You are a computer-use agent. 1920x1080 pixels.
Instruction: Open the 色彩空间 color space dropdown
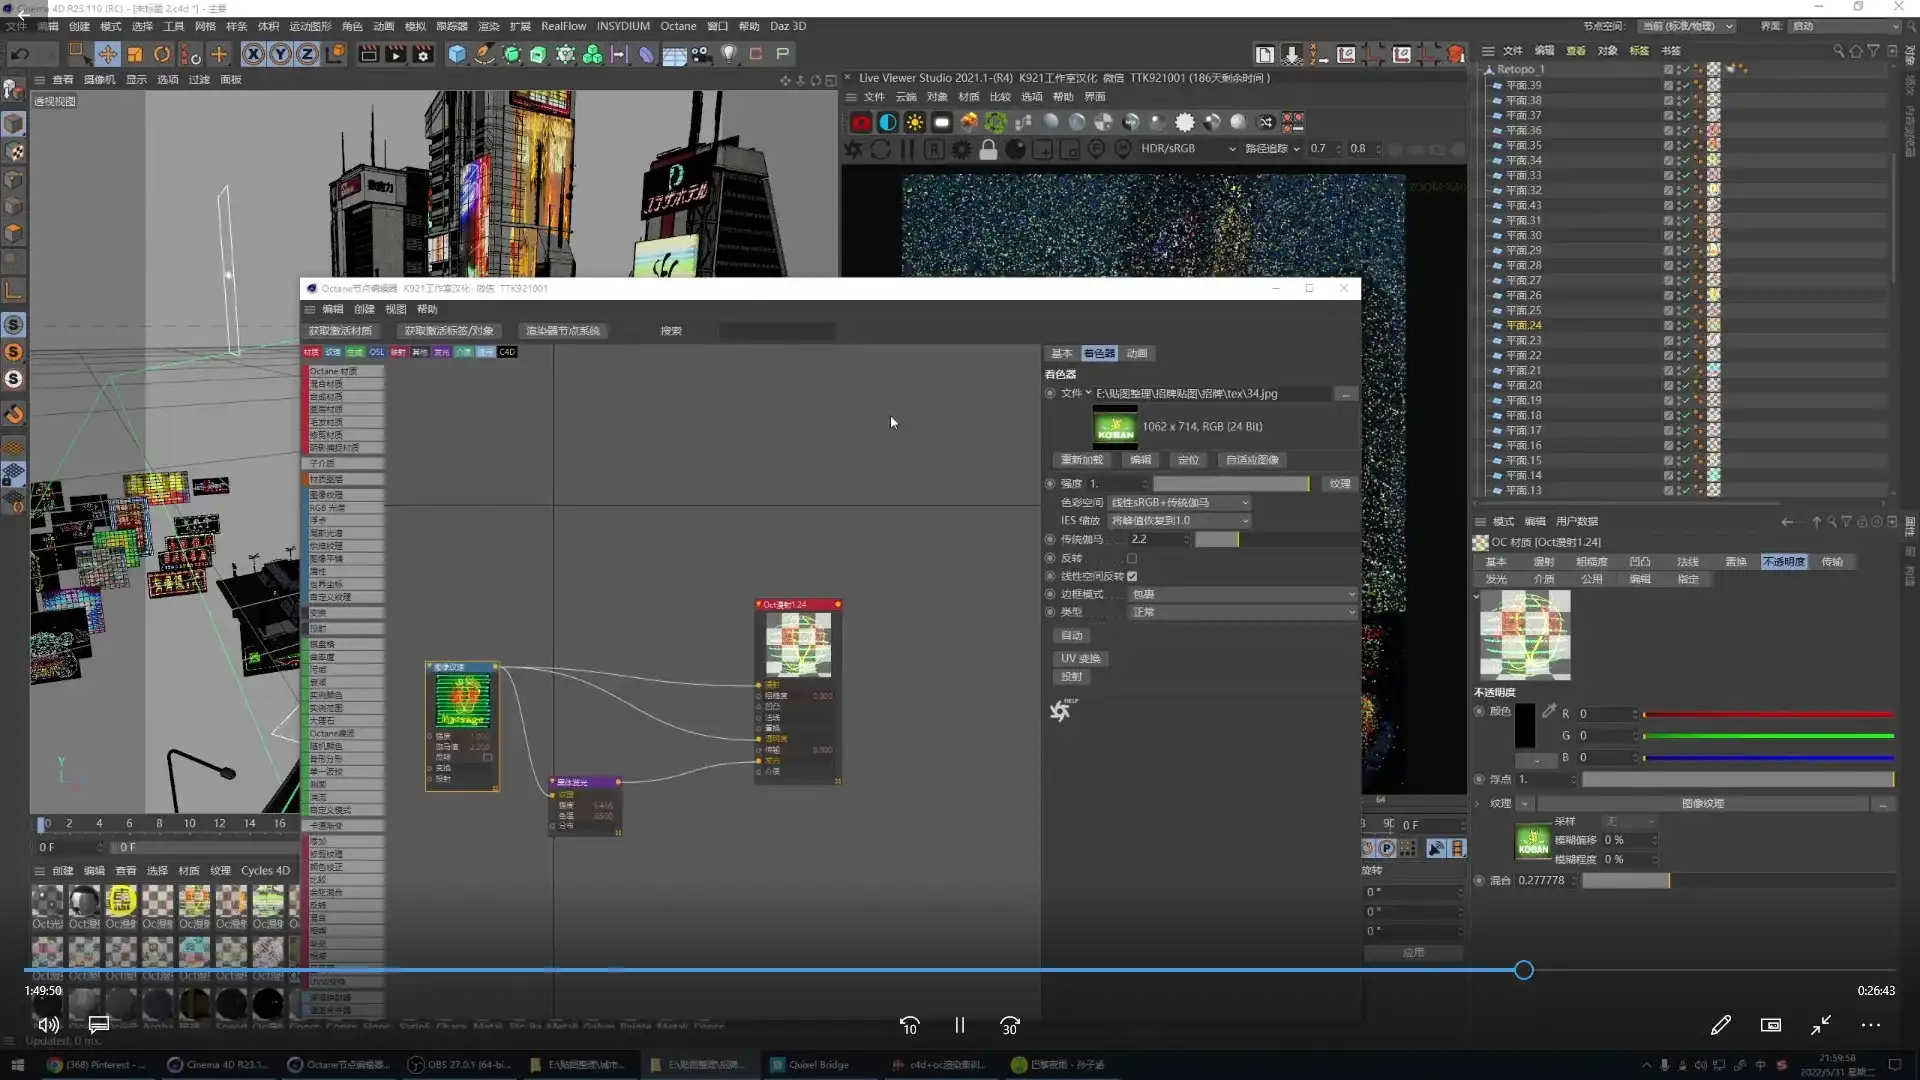1180,502
